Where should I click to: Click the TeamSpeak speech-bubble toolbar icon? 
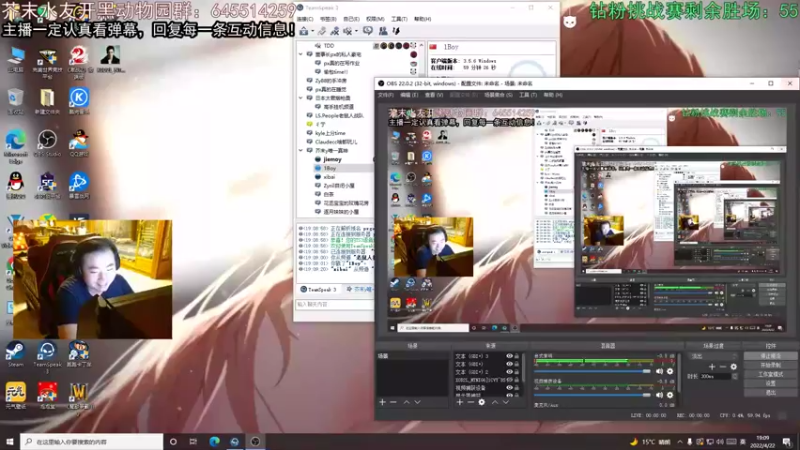point(368,31)
